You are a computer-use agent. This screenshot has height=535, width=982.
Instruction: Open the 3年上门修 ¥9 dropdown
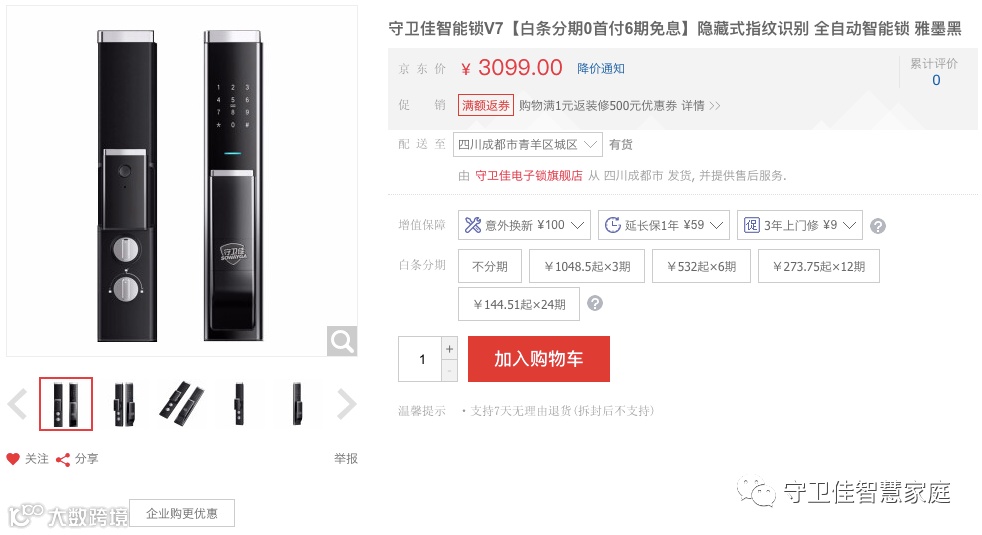(x=800, y=225)
